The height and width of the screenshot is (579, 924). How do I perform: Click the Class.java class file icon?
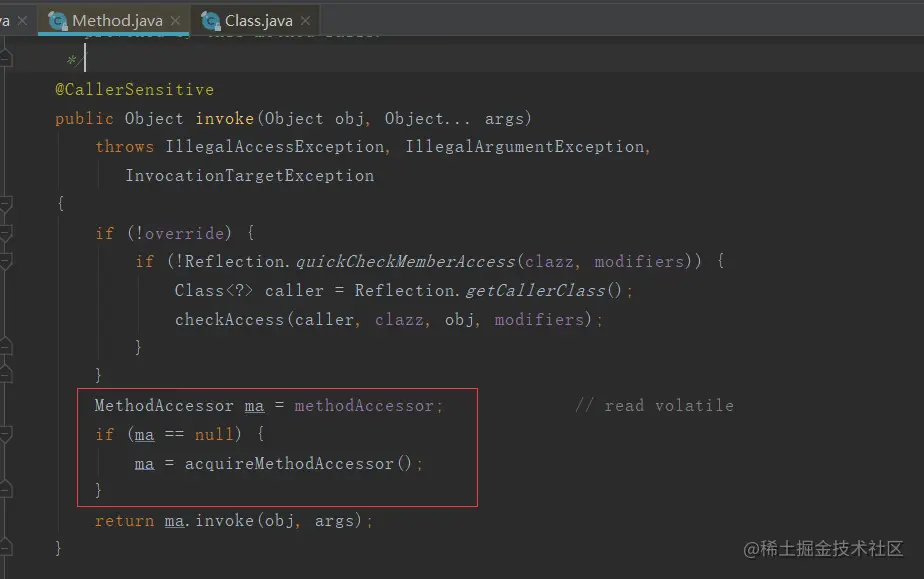210,21
